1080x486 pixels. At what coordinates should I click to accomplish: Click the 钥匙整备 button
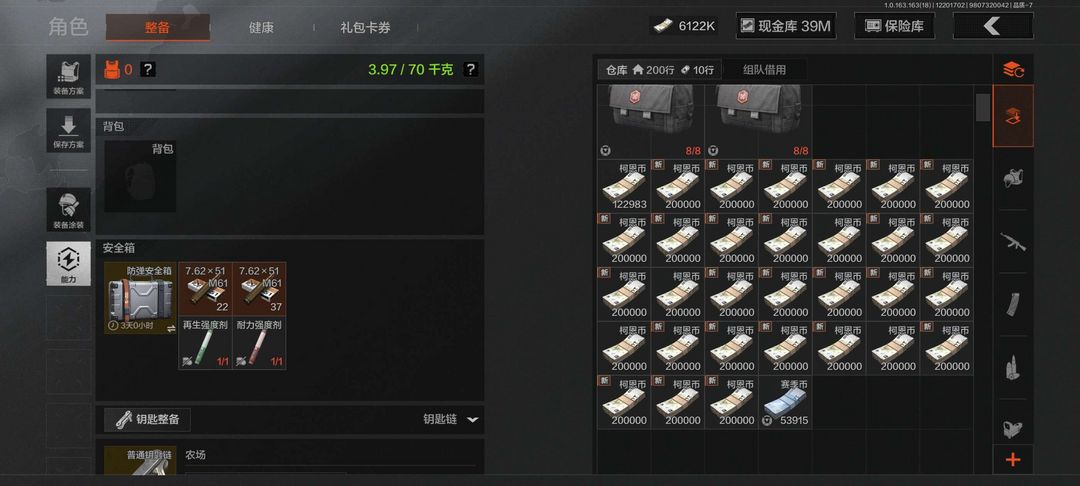click(147, 419)
